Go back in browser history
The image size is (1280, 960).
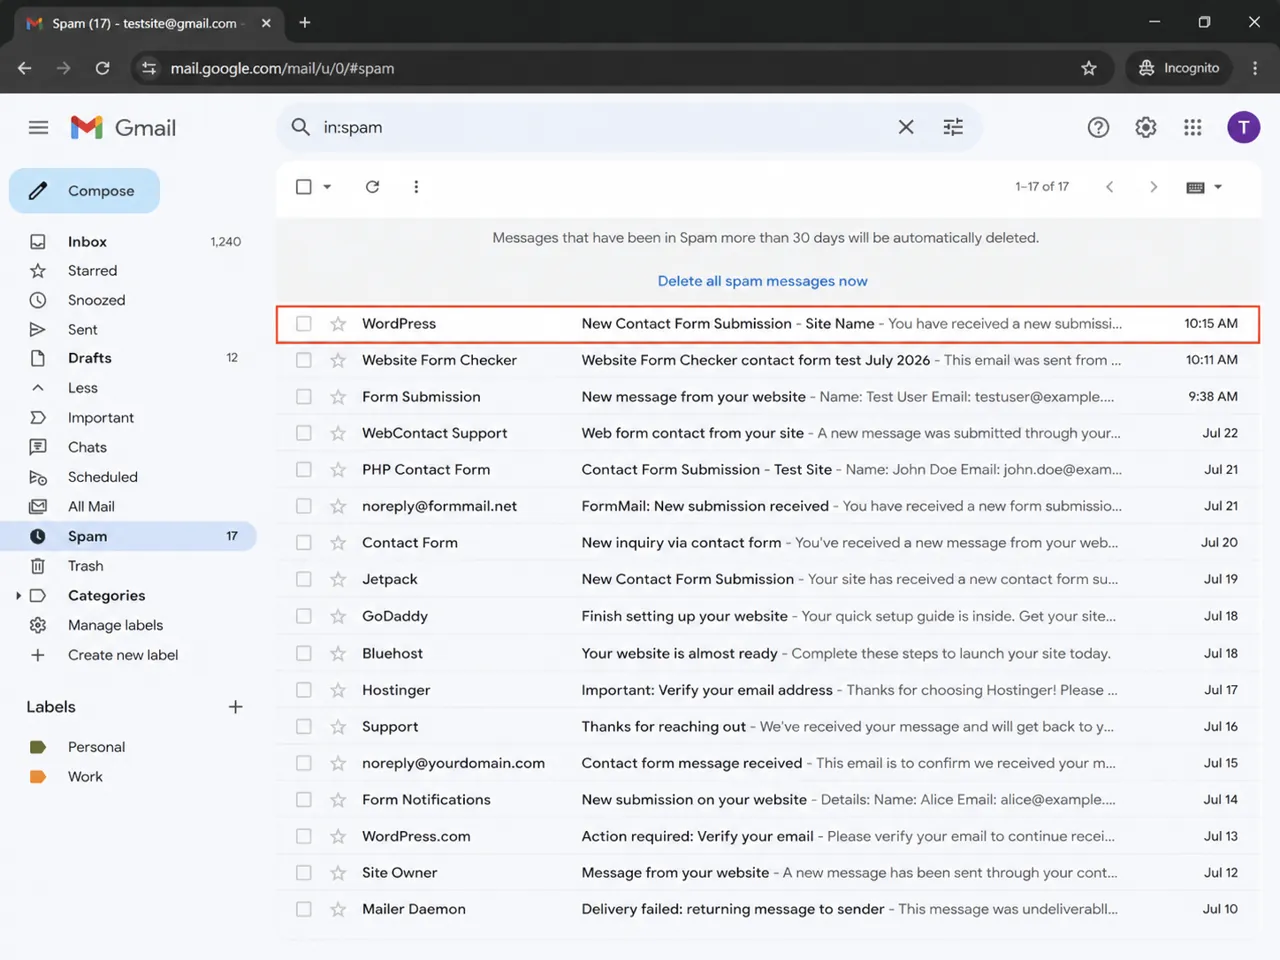coord(25,68)
